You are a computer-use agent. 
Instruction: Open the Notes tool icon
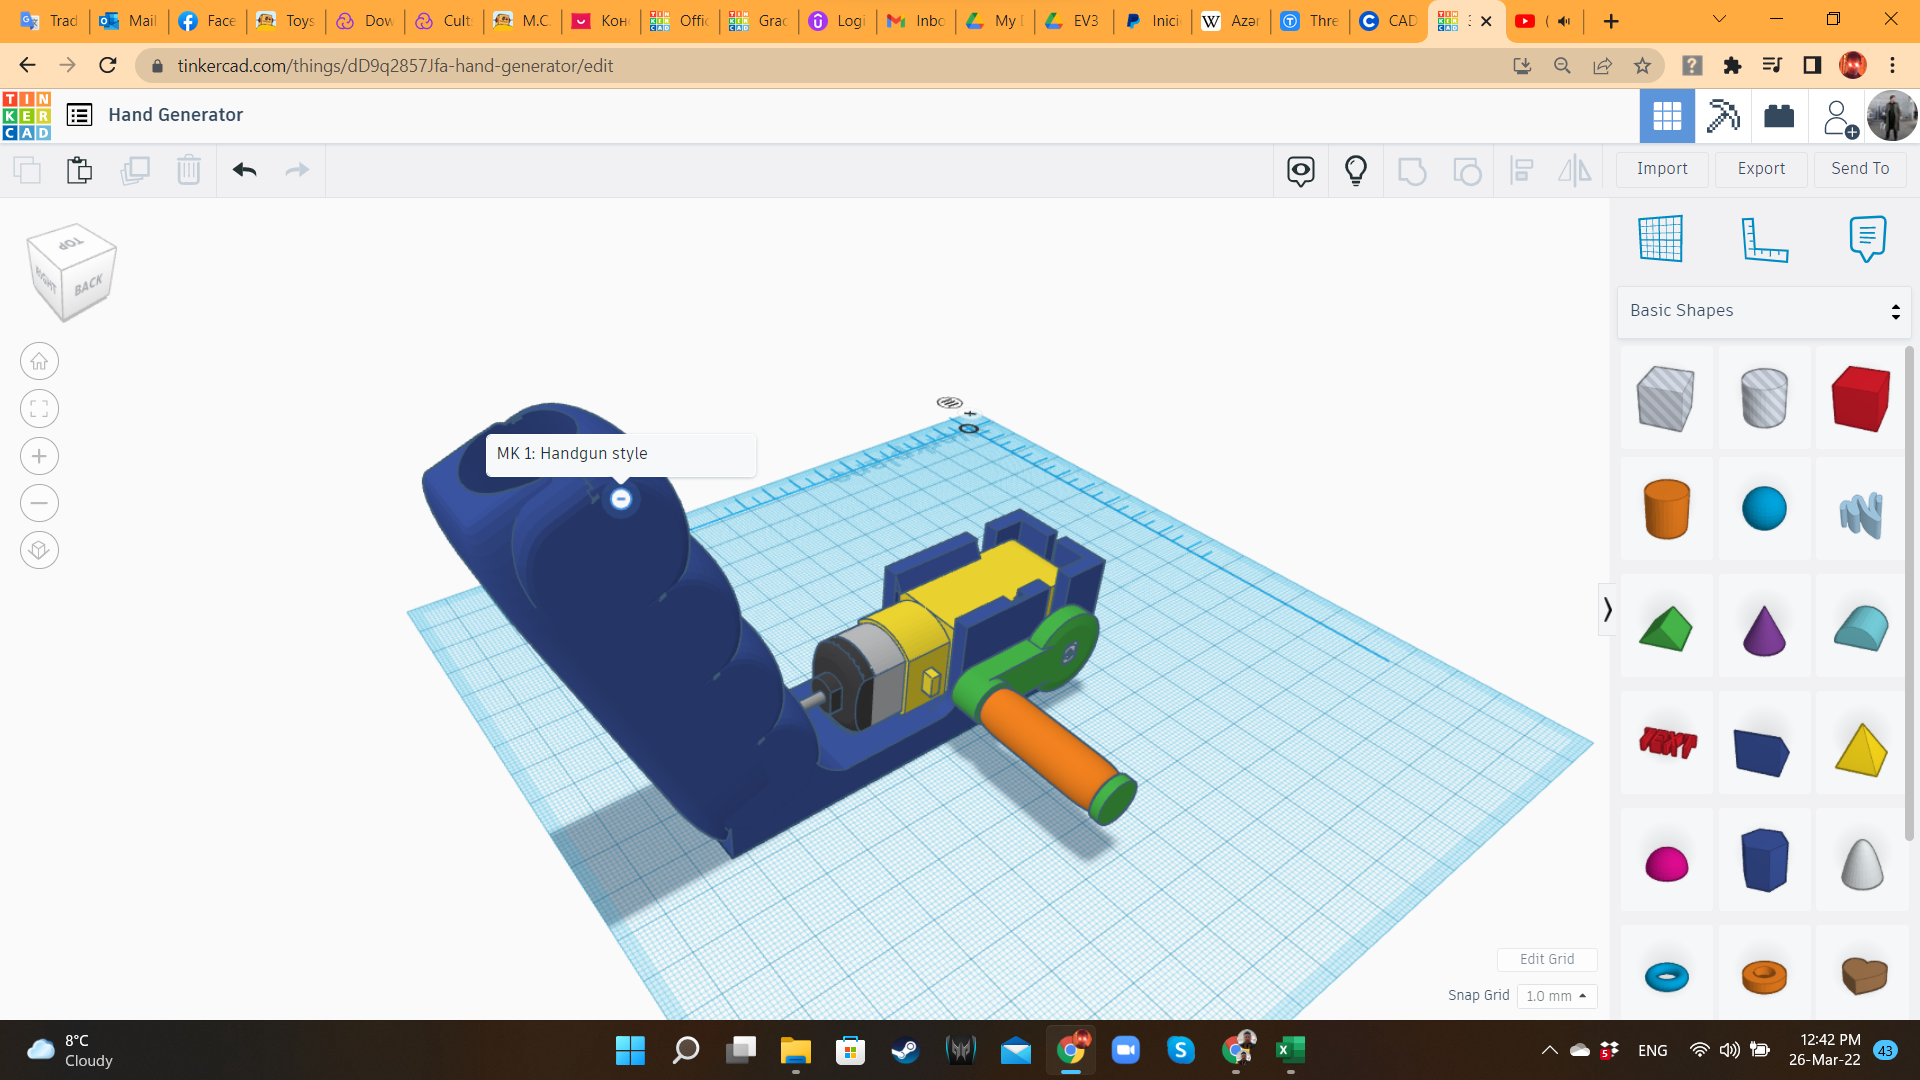point(1867,238)
